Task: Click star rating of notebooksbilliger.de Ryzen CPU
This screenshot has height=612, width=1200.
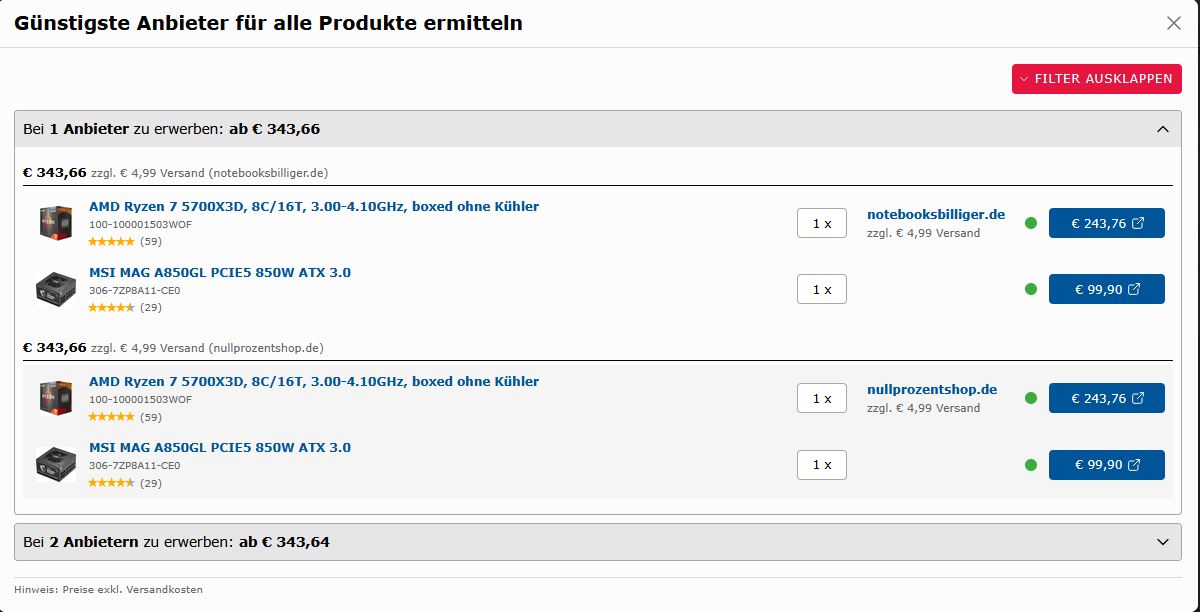Action: (x=111, y=242)
